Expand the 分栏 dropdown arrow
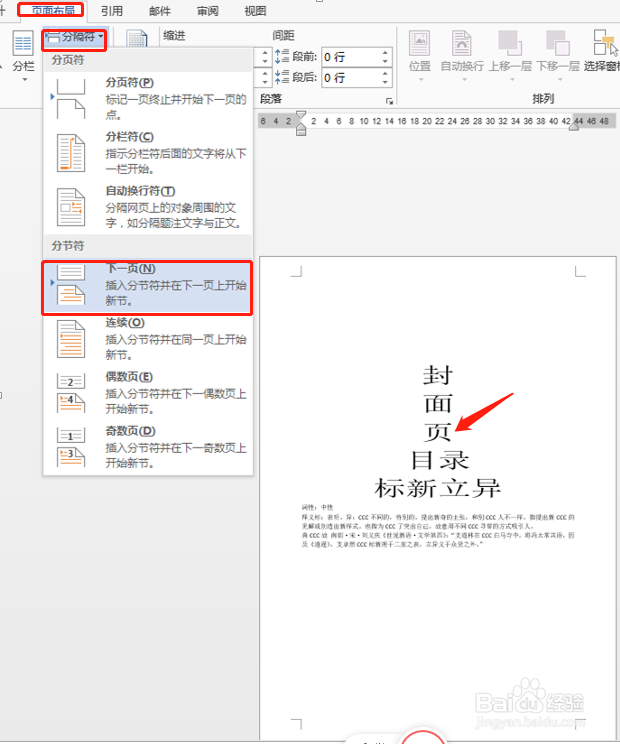Image resolution: width=620 pixels, height=744 pixels. (24, 80)
